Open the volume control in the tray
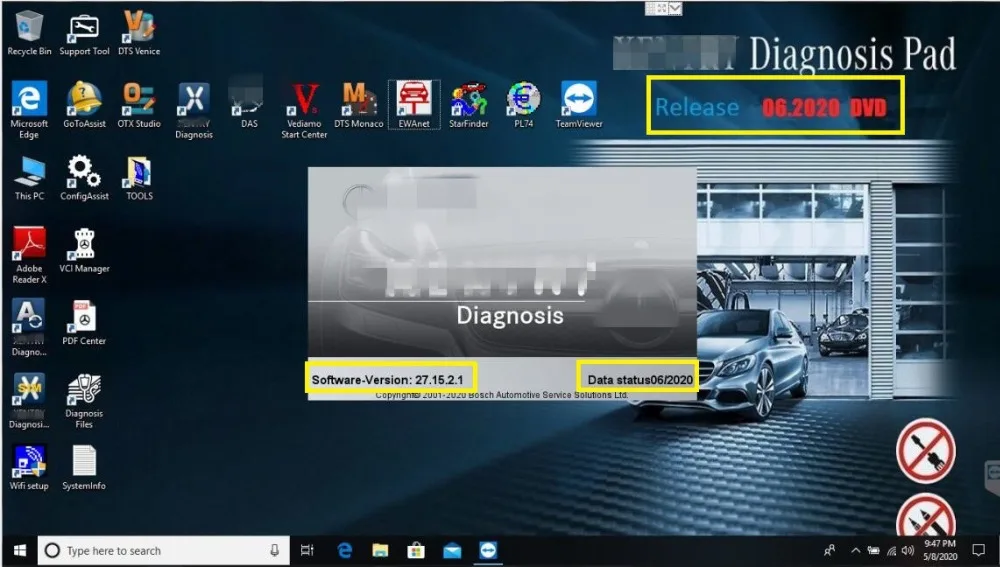The height and width of the screenshot is (567, 1000). [908, 550]
